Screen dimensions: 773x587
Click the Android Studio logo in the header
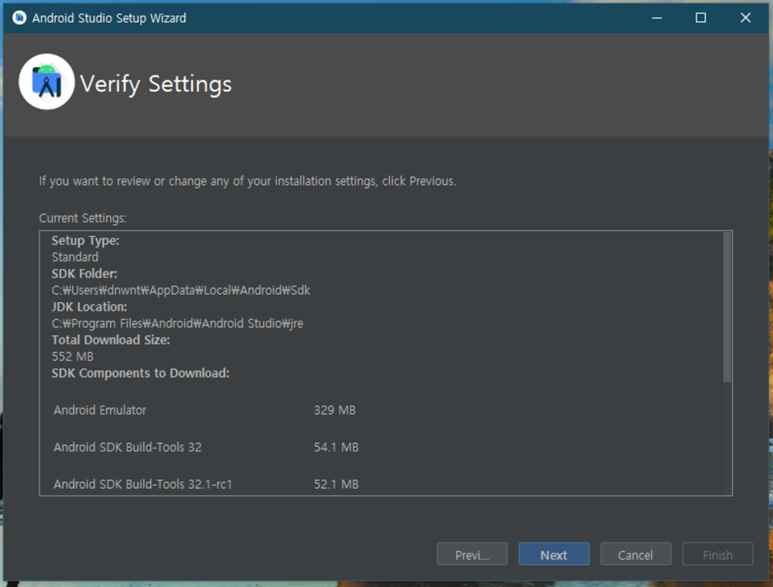[x=46, y=82]
